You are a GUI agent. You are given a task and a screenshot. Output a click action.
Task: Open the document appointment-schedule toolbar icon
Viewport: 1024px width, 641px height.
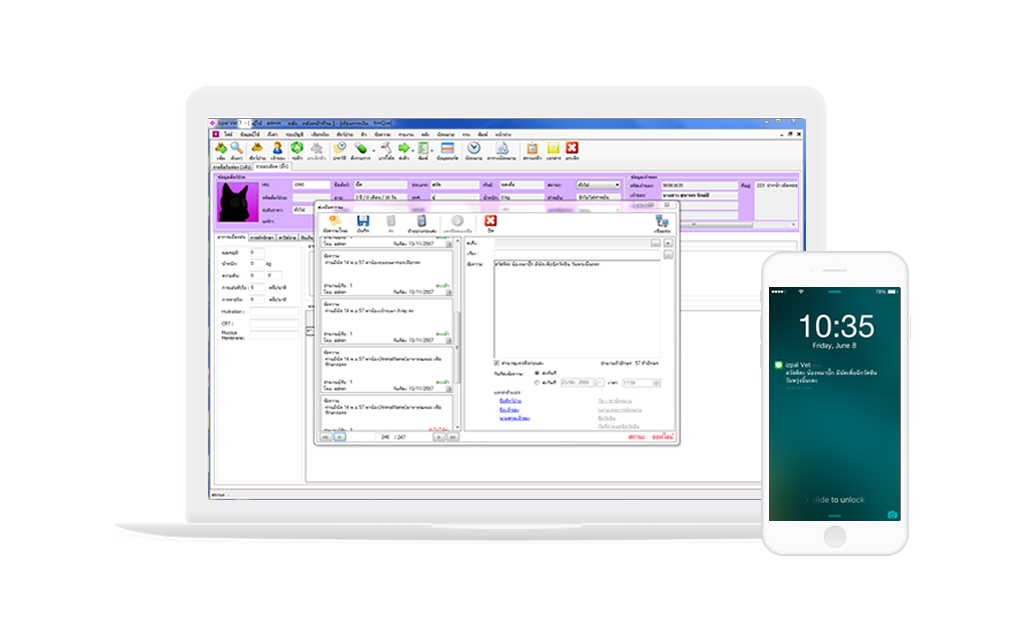pos(502,149)
